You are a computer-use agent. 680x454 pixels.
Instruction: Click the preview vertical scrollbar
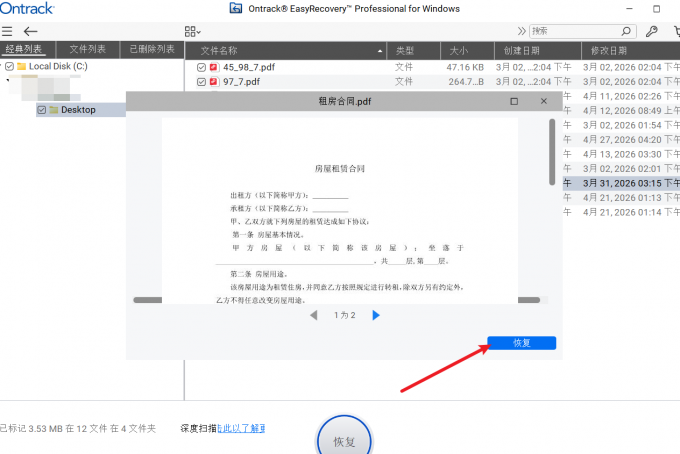[552, 152]
